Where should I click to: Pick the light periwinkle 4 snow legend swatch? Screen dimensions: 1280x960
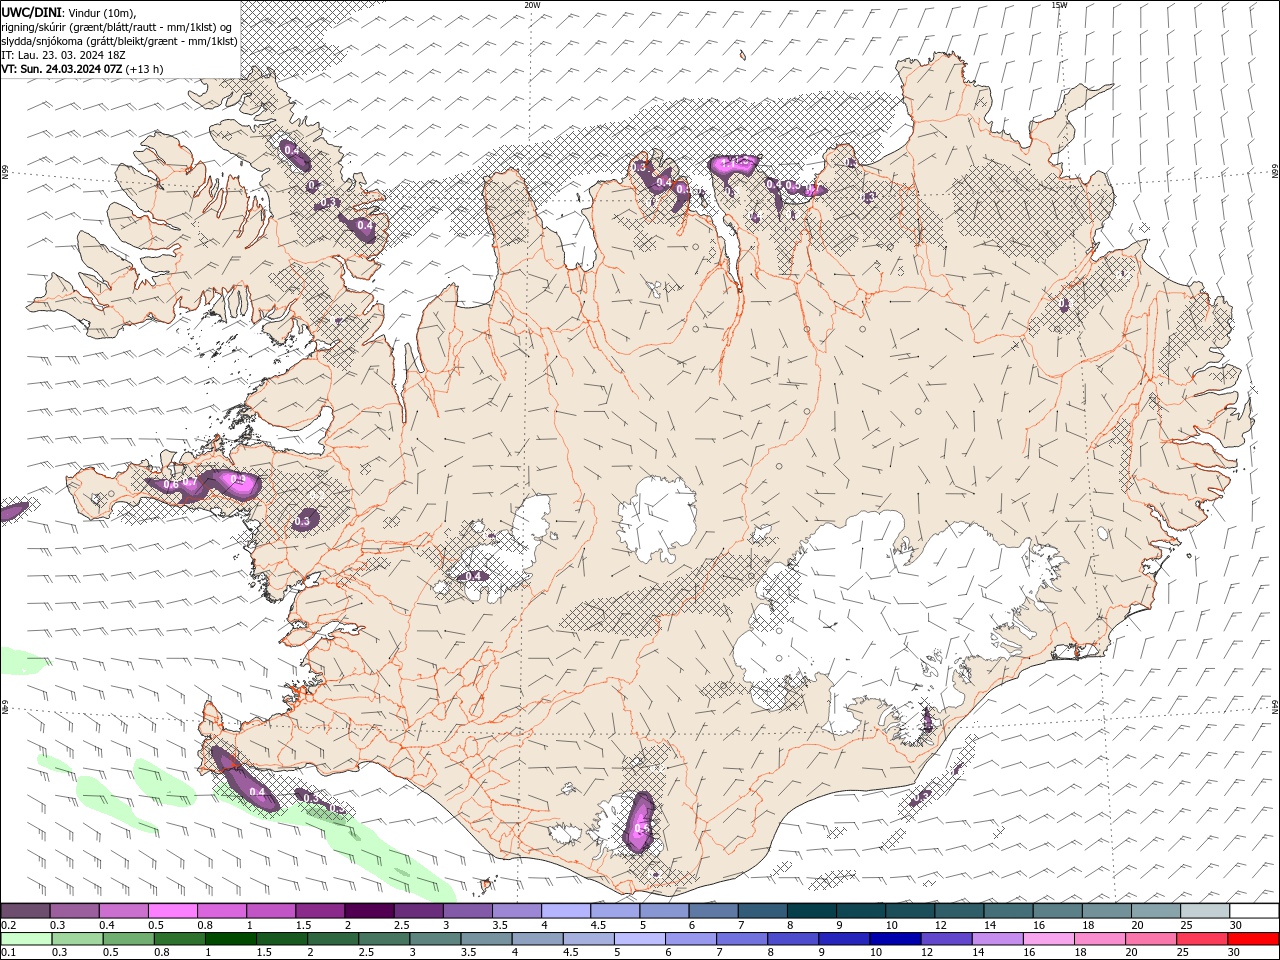coord(565,911)
